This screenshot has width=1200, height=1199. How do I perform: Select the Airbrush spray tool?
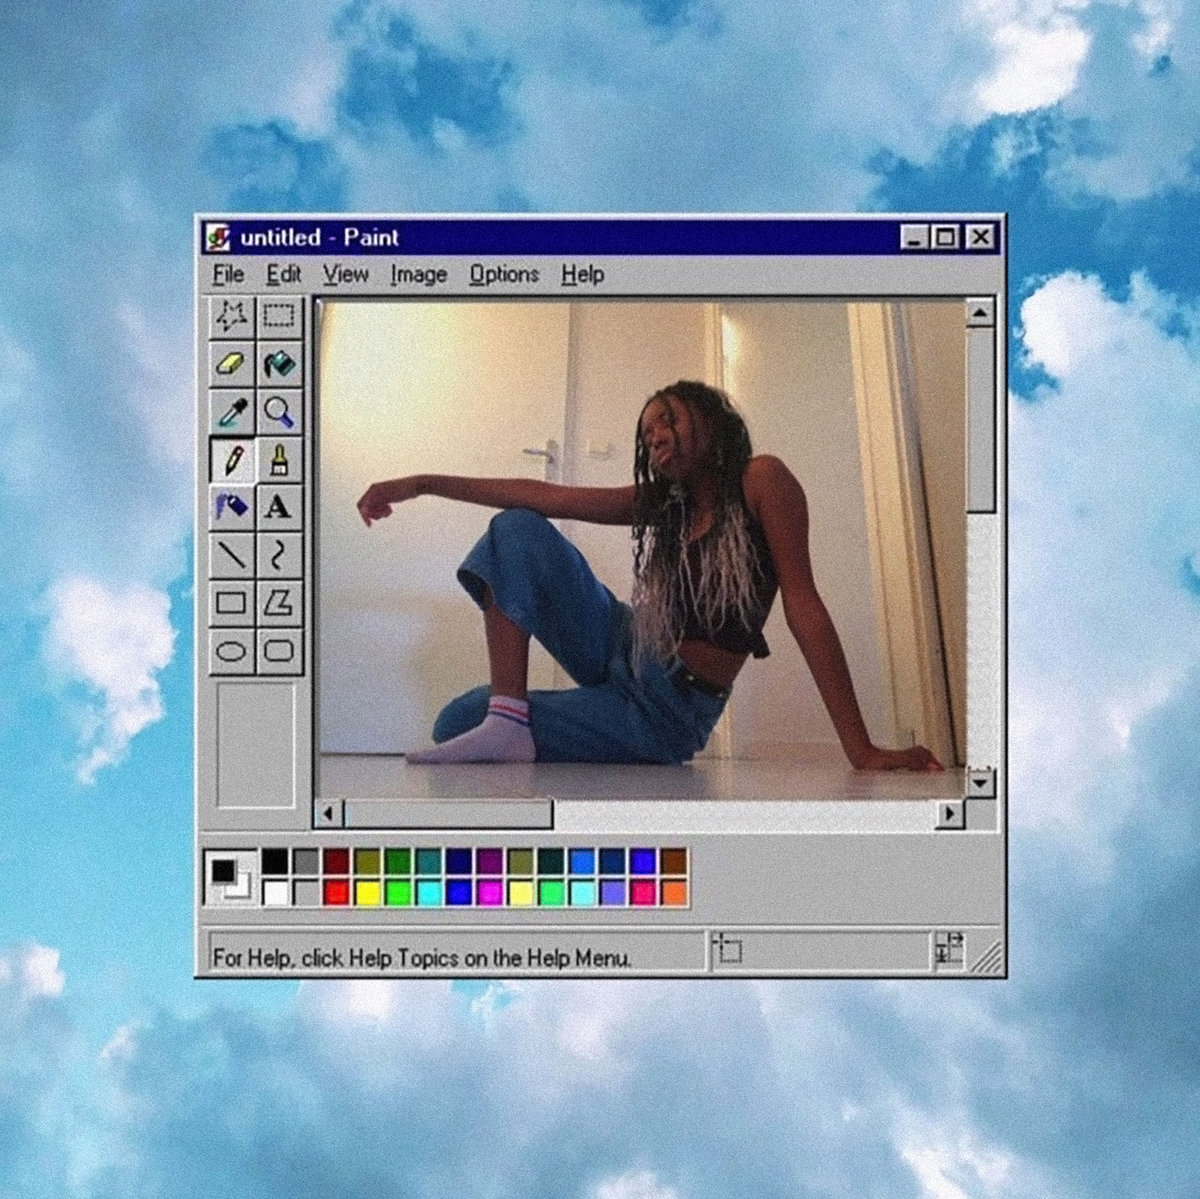pos(232,507)
